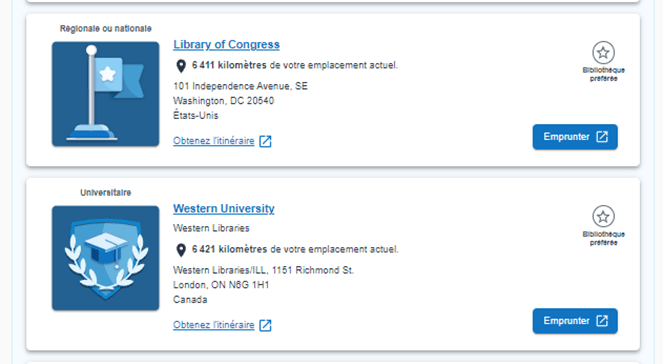The image size is (663, 364).
Task: Click the Western University graduation cap thumbnail
Action: (x=106, y=258)
